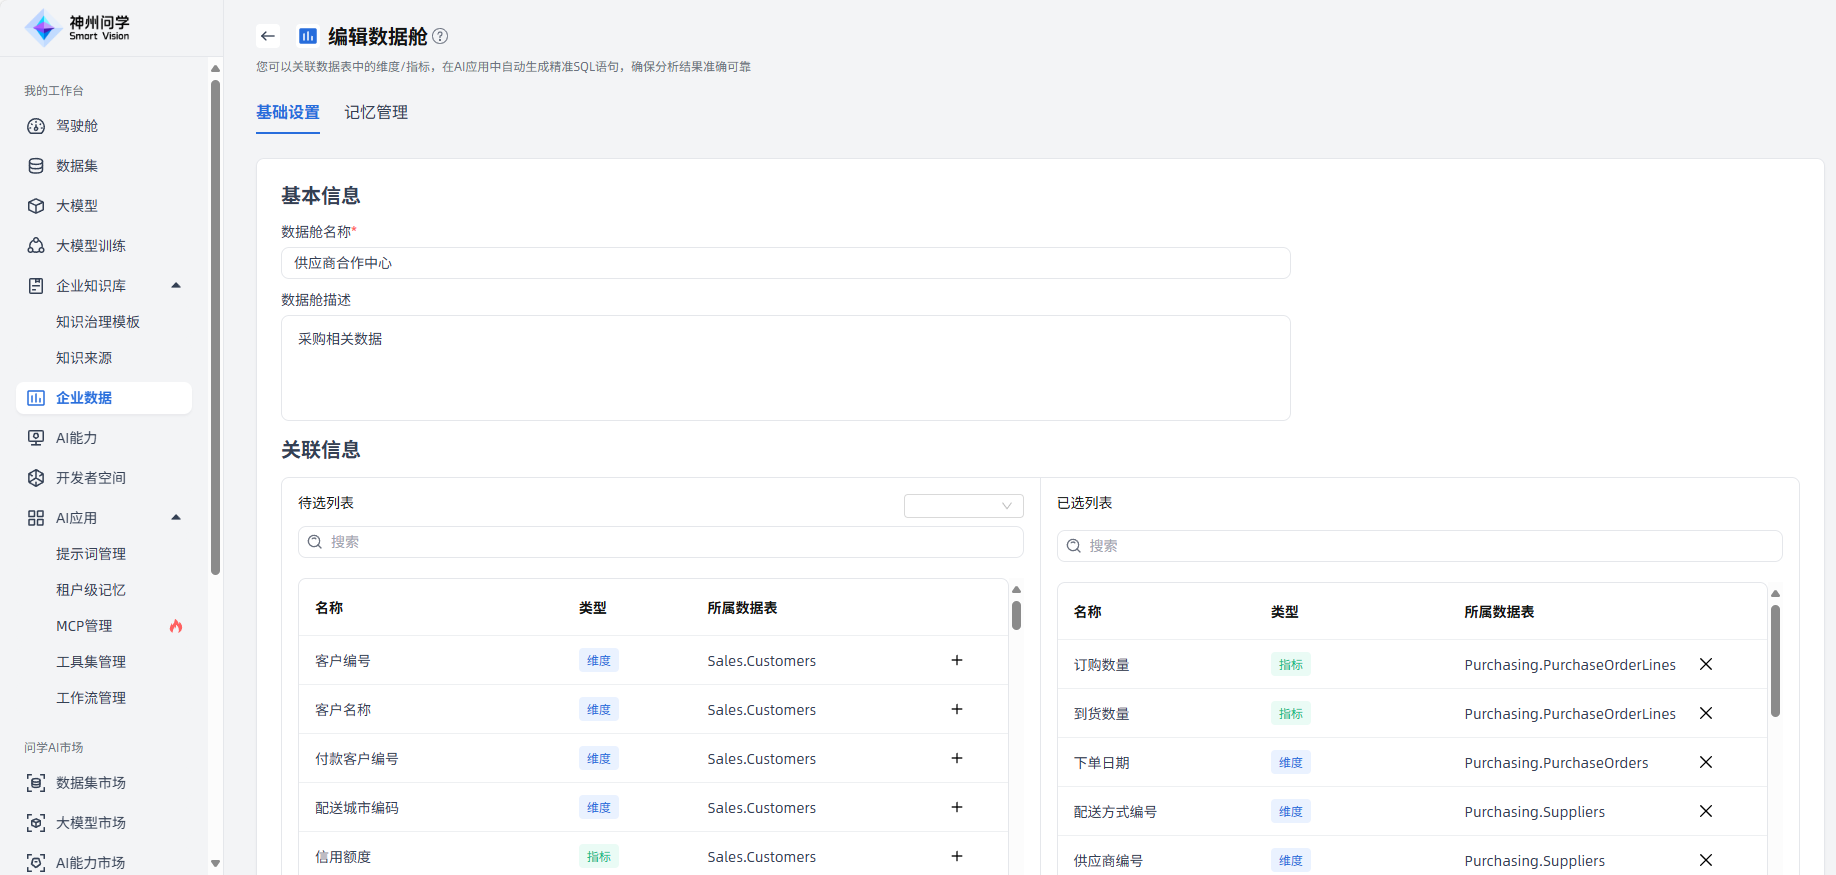
Task: Remove 订购数量 from the selected list
Action: click(1706, 664)
